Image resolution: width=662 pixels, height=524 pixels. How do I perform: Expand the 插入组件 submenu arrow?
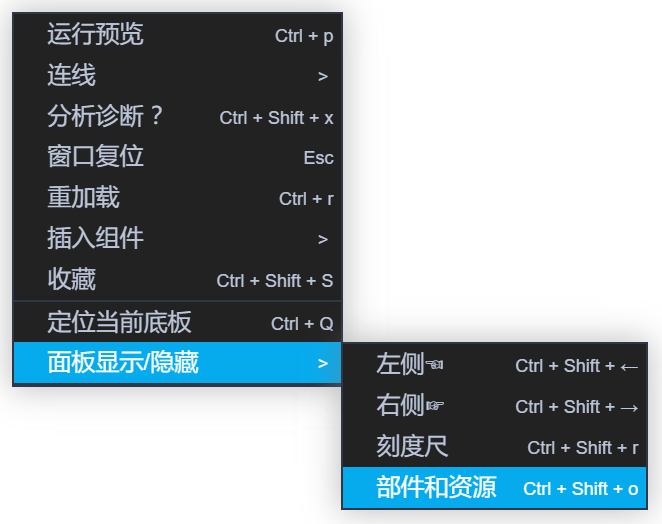323,239
